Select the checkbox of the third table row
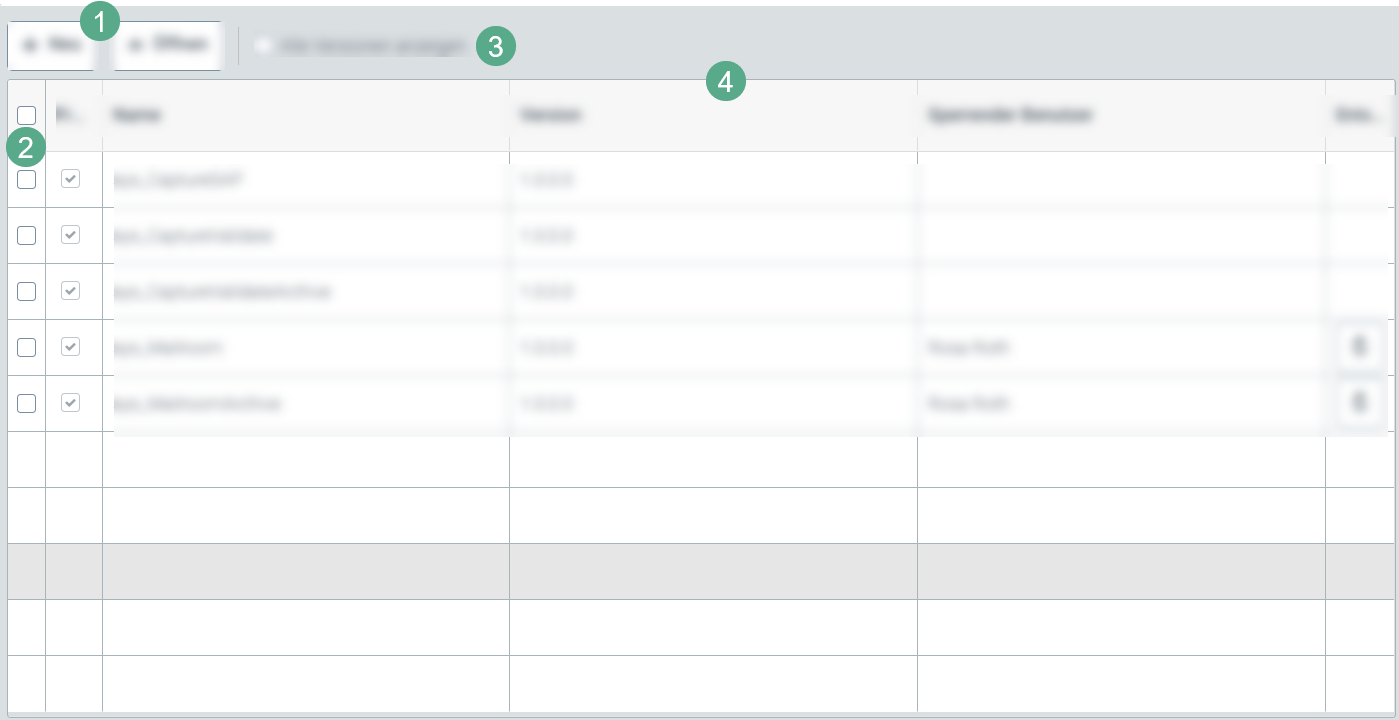The image size is (1399, 720). coord(26,291)
